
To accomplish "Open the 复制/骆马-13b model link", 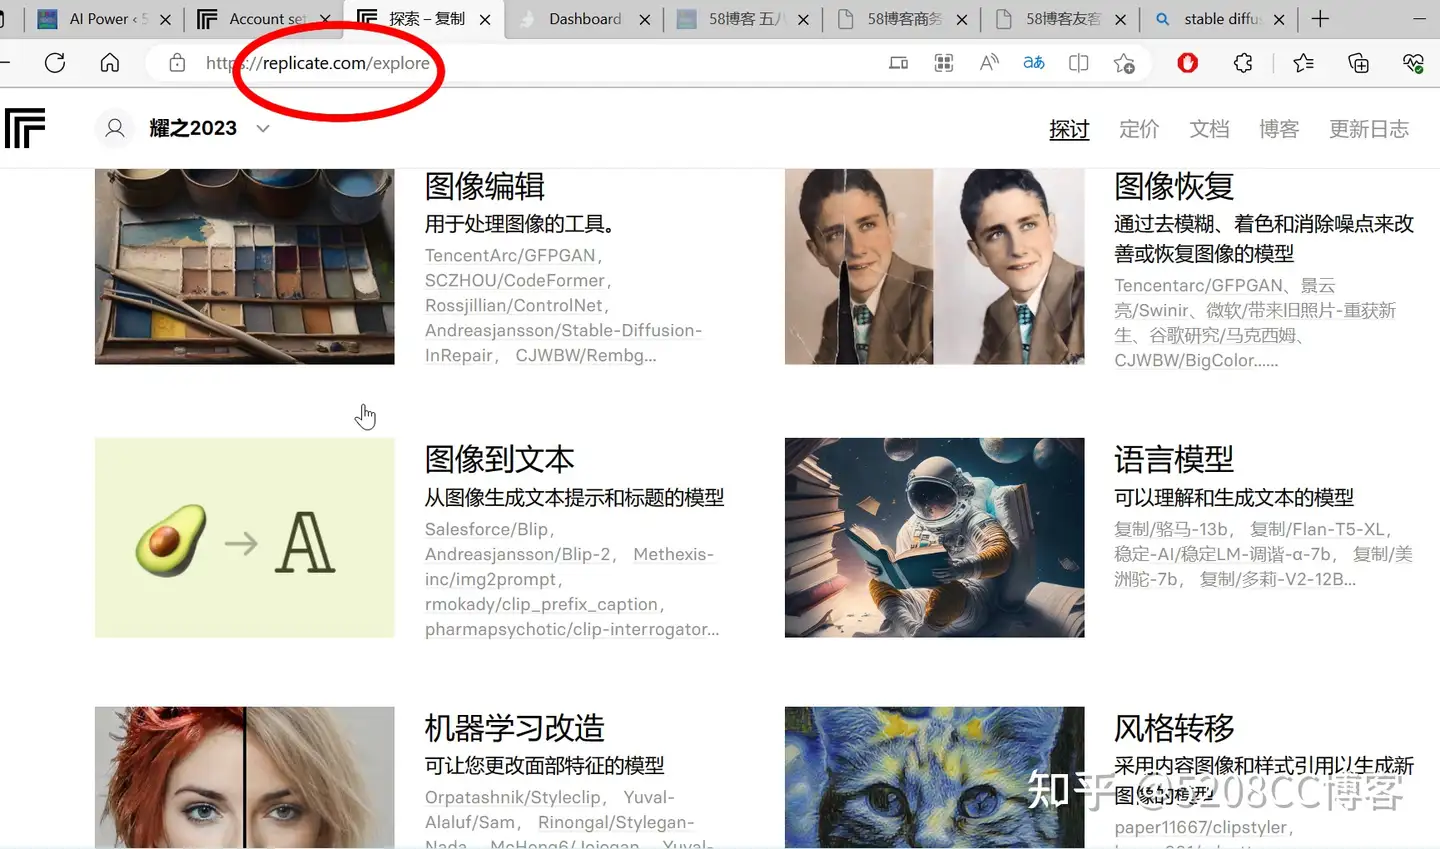I will (x=1171, y=529).
